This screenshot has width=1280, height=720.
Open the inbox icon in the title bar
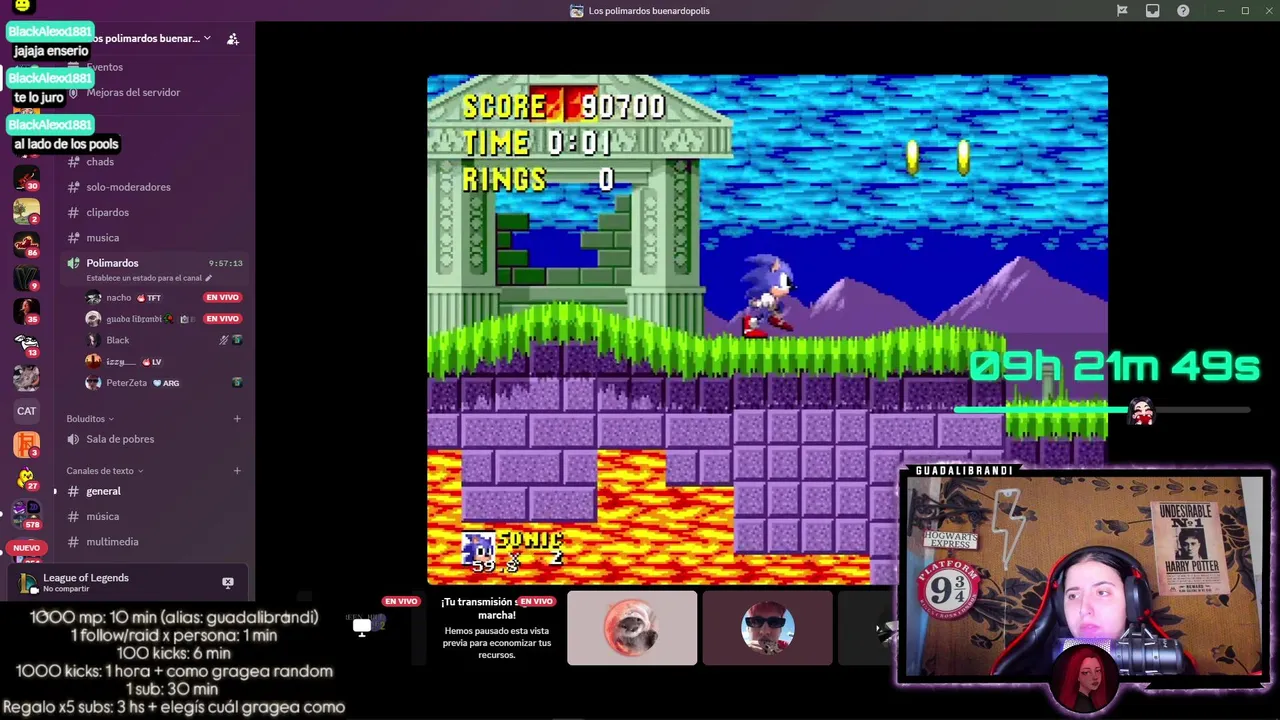click(x=1152, y=11)
